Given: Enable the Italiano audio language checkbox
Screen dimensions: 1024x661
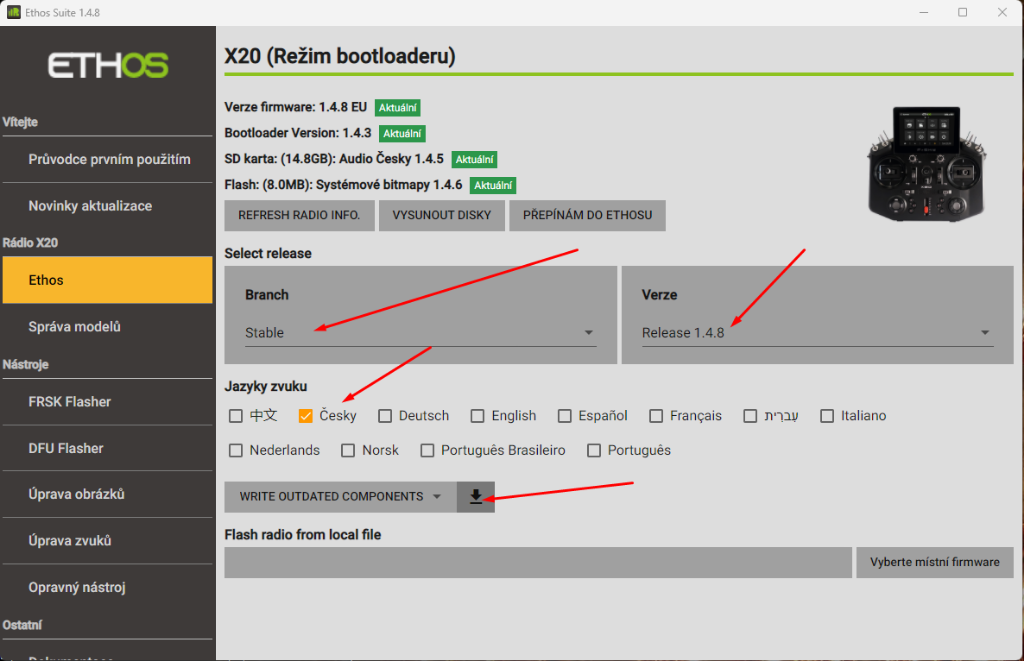Looking at the screenshot, I should click(827, 416).
